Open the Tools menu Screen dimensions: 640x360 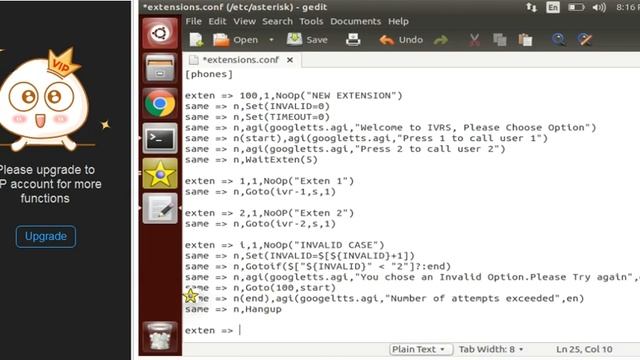coord(311,21)
